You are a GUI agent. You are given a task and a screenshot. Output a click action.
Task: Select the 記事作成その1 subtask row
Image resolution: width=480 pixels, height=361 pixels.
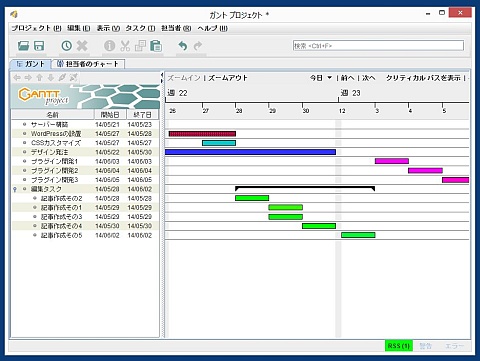tap(85, 207)
